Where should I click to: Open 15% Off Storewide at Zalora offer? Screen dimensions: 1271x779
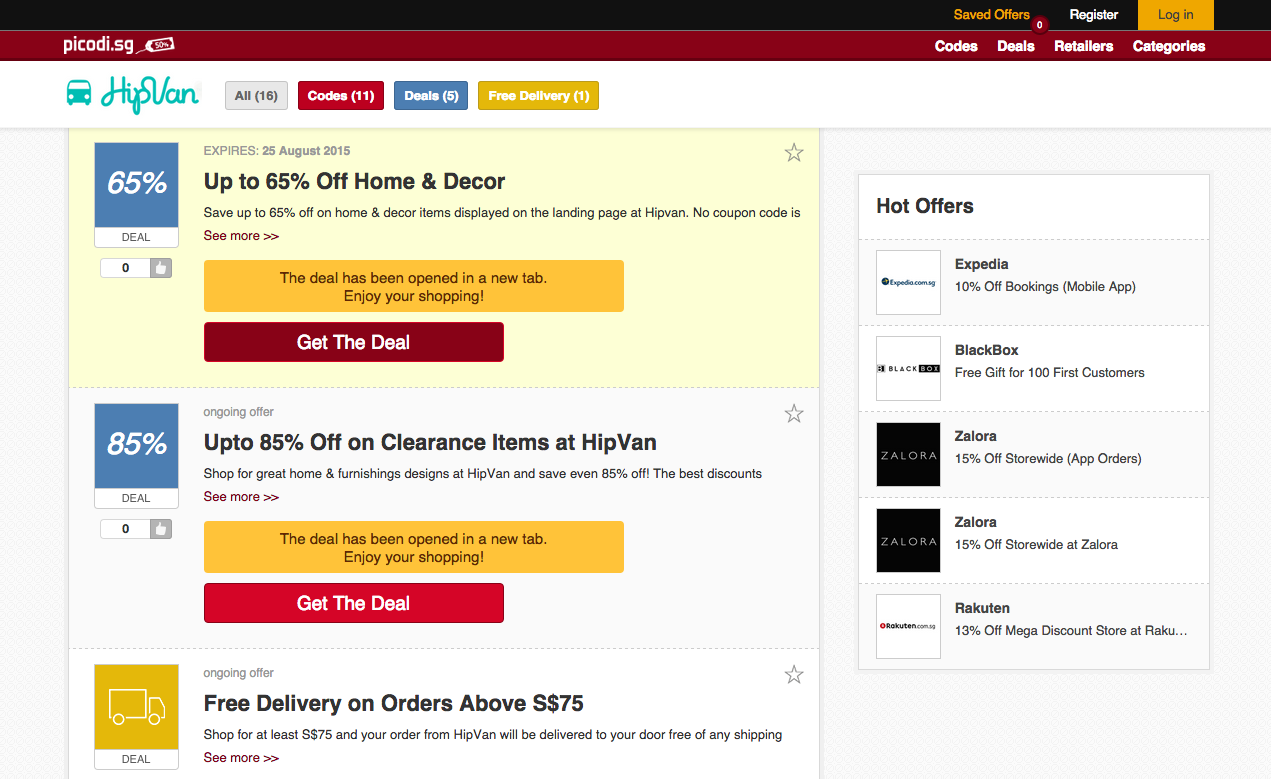[x=1036, y=544]
